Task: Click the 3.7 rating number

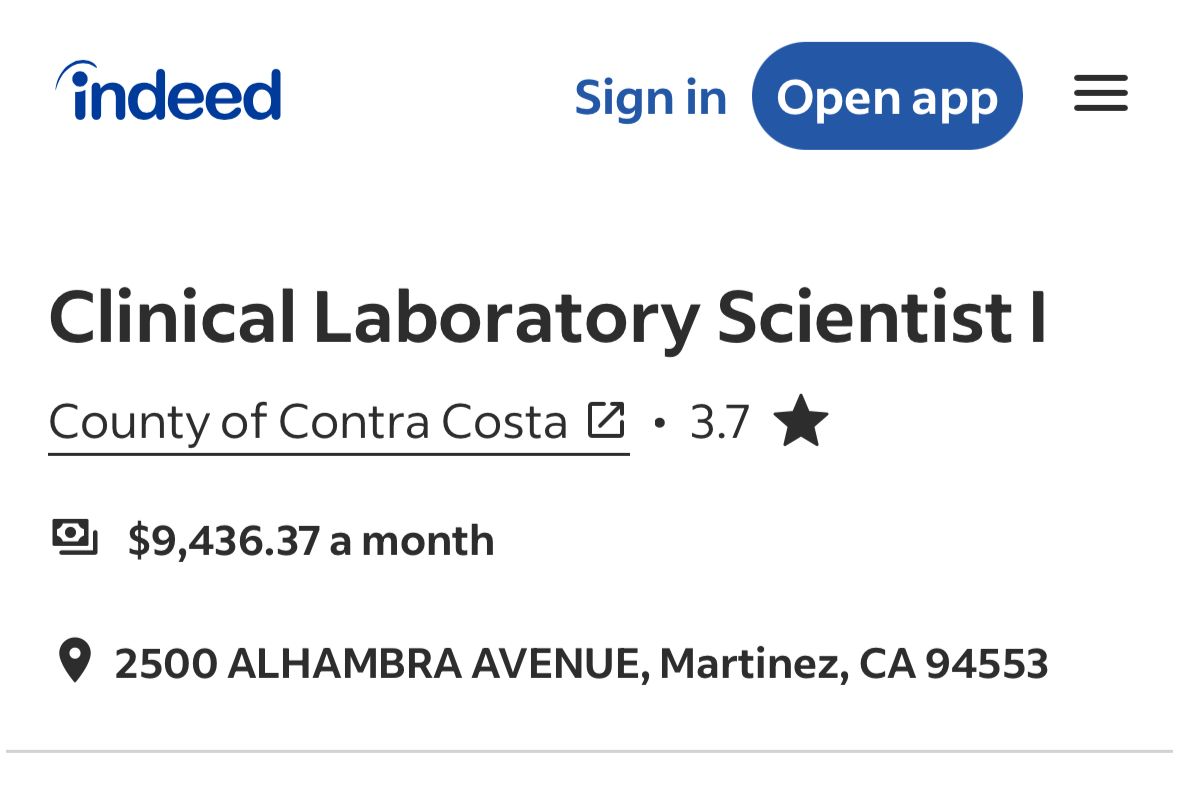Action: coord(719,422)
